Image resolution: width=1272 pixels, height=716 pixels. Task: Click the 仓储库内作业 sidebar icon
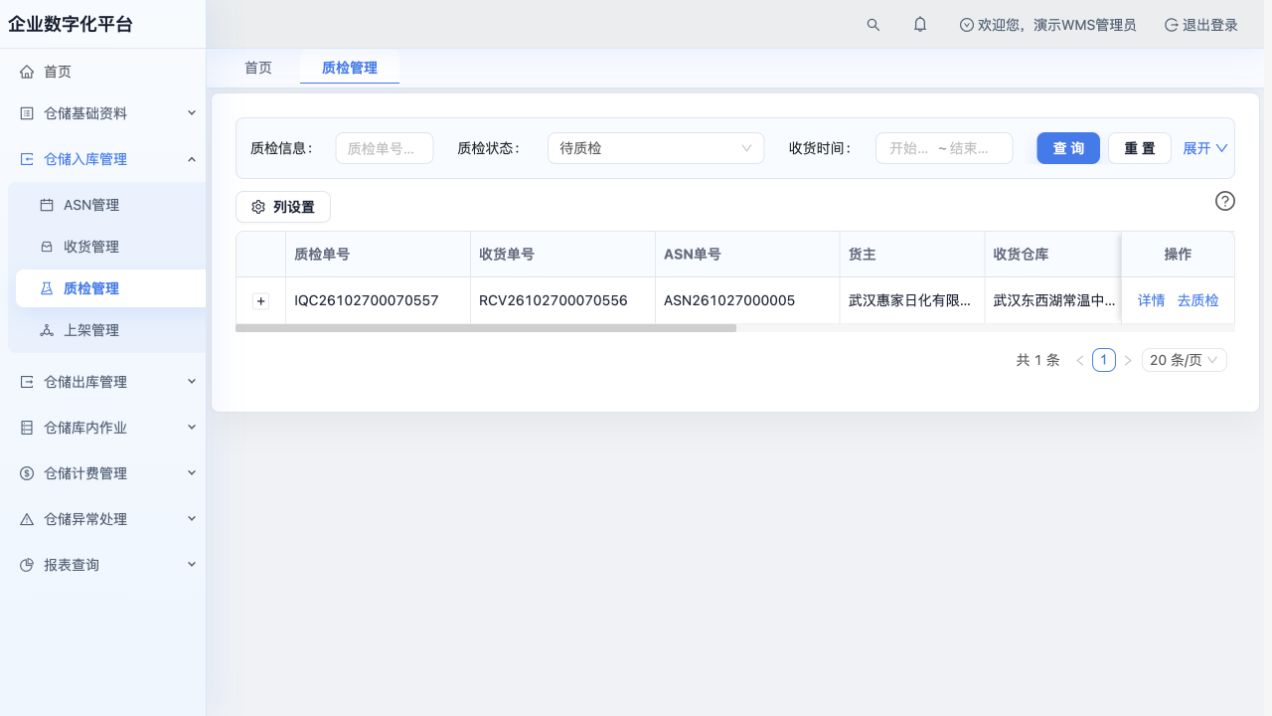tap(27, 428)
